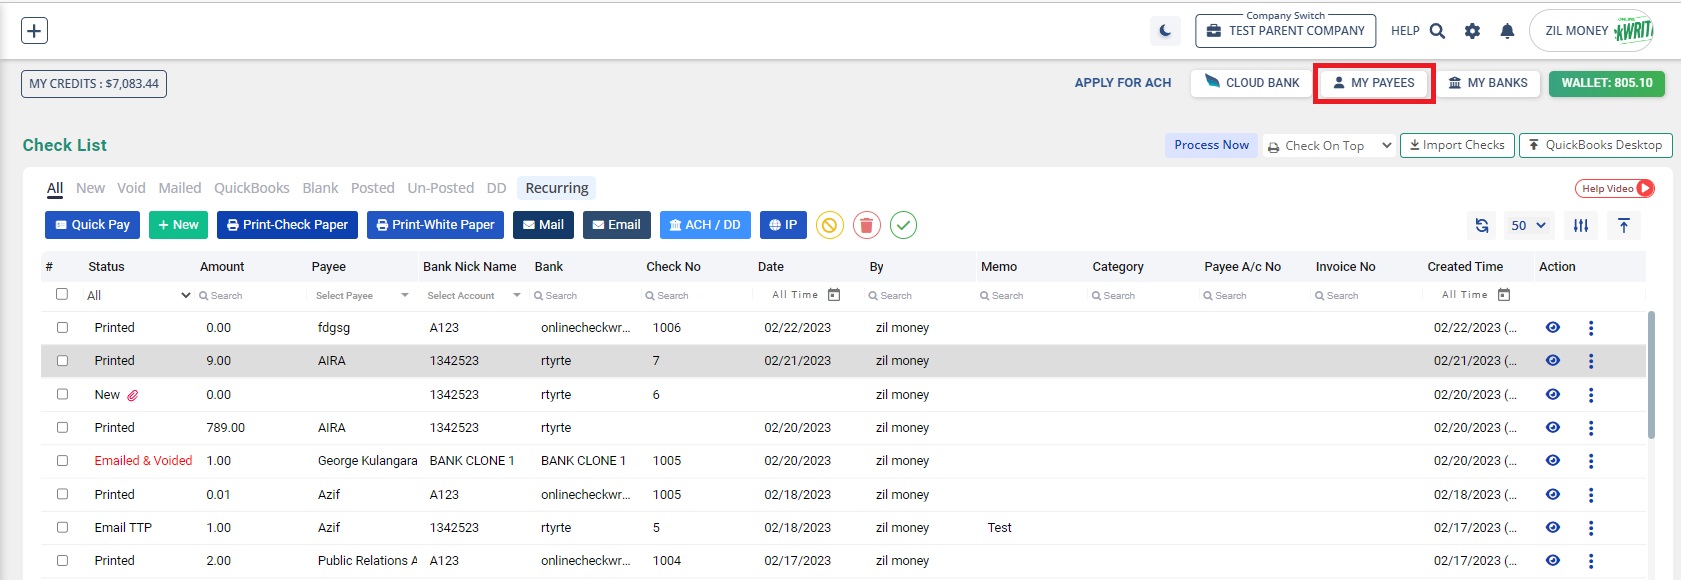Click Import Checks button
Image resolution: width=1681 pixels, height=580 pixels.
(x=1457, y=145)
